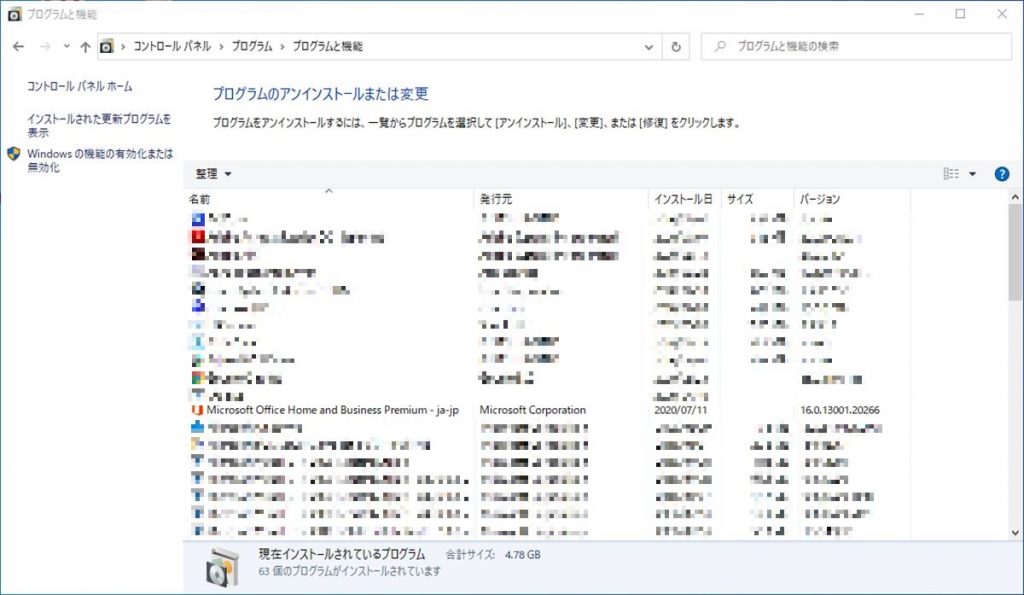This screenshot has height=595, width=1024.
Task: Click the scroll down arrow of list
Action: click(x=1015, y=532)
